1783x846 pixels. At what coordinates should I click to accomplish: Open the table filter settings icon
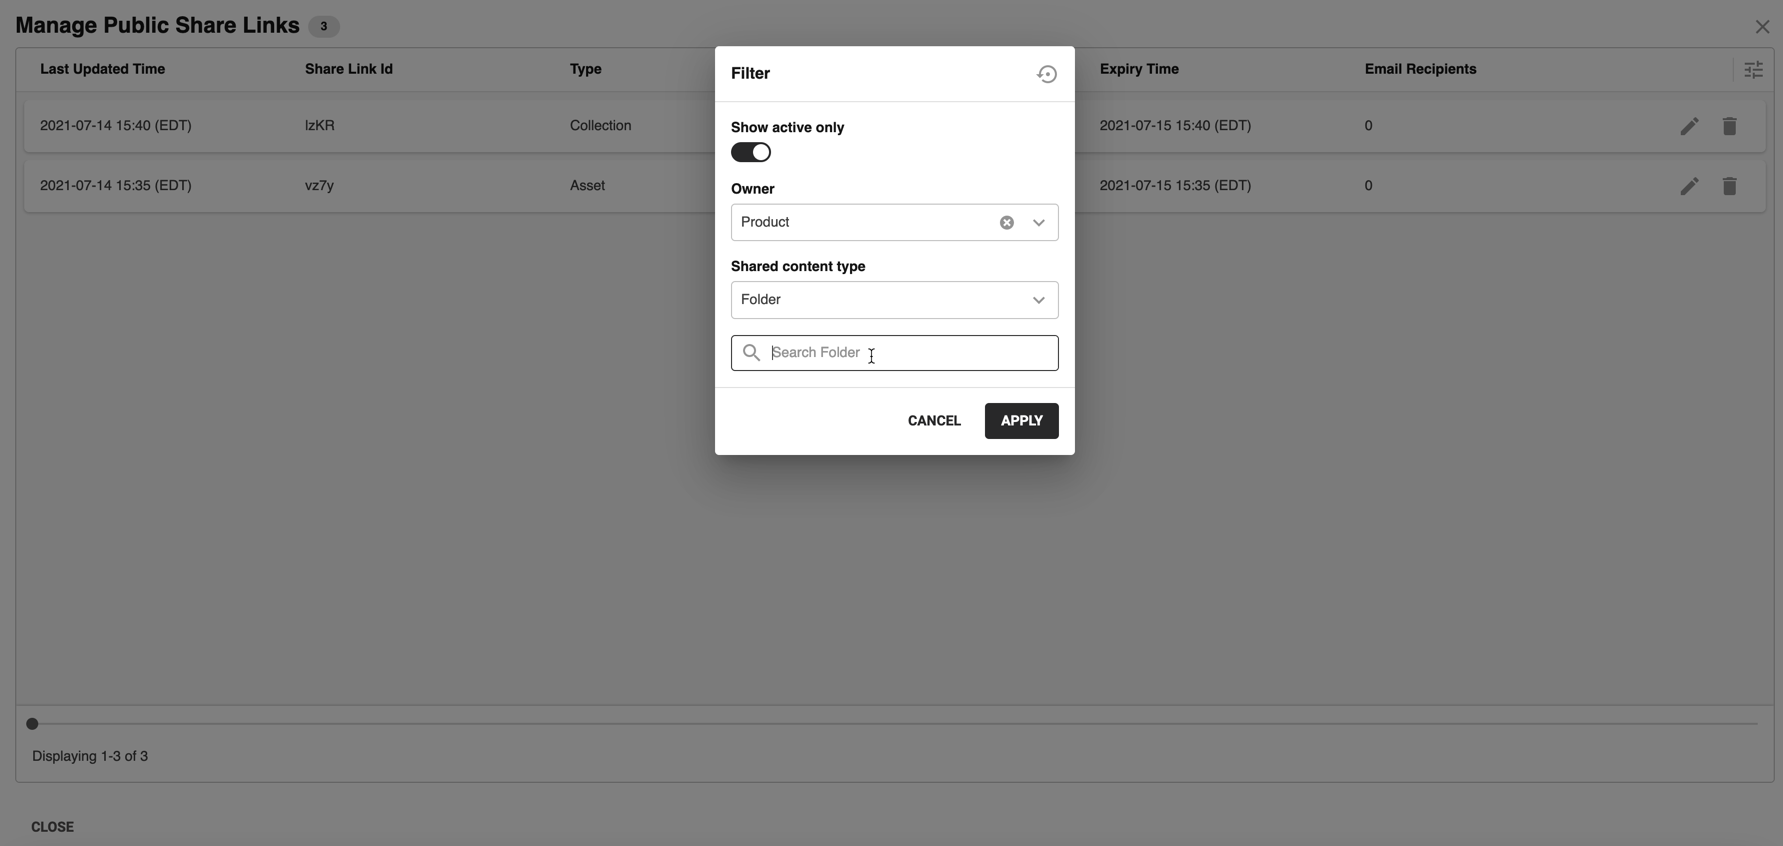click(x=1754, y=70)
